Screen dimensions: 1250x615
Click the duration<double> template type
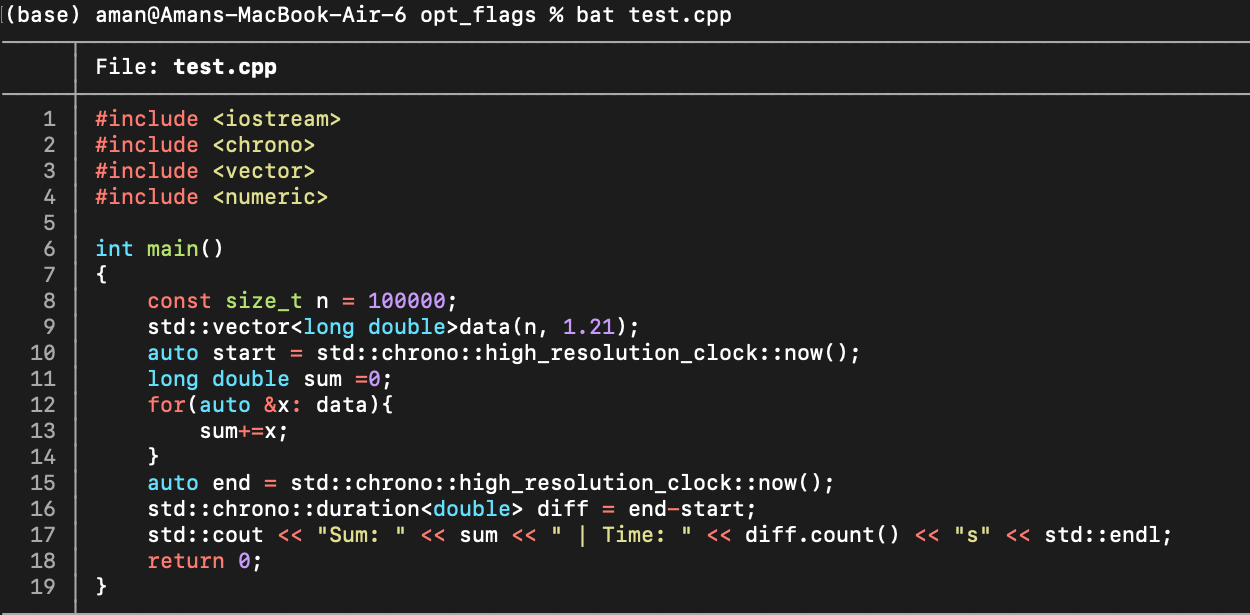420,509
